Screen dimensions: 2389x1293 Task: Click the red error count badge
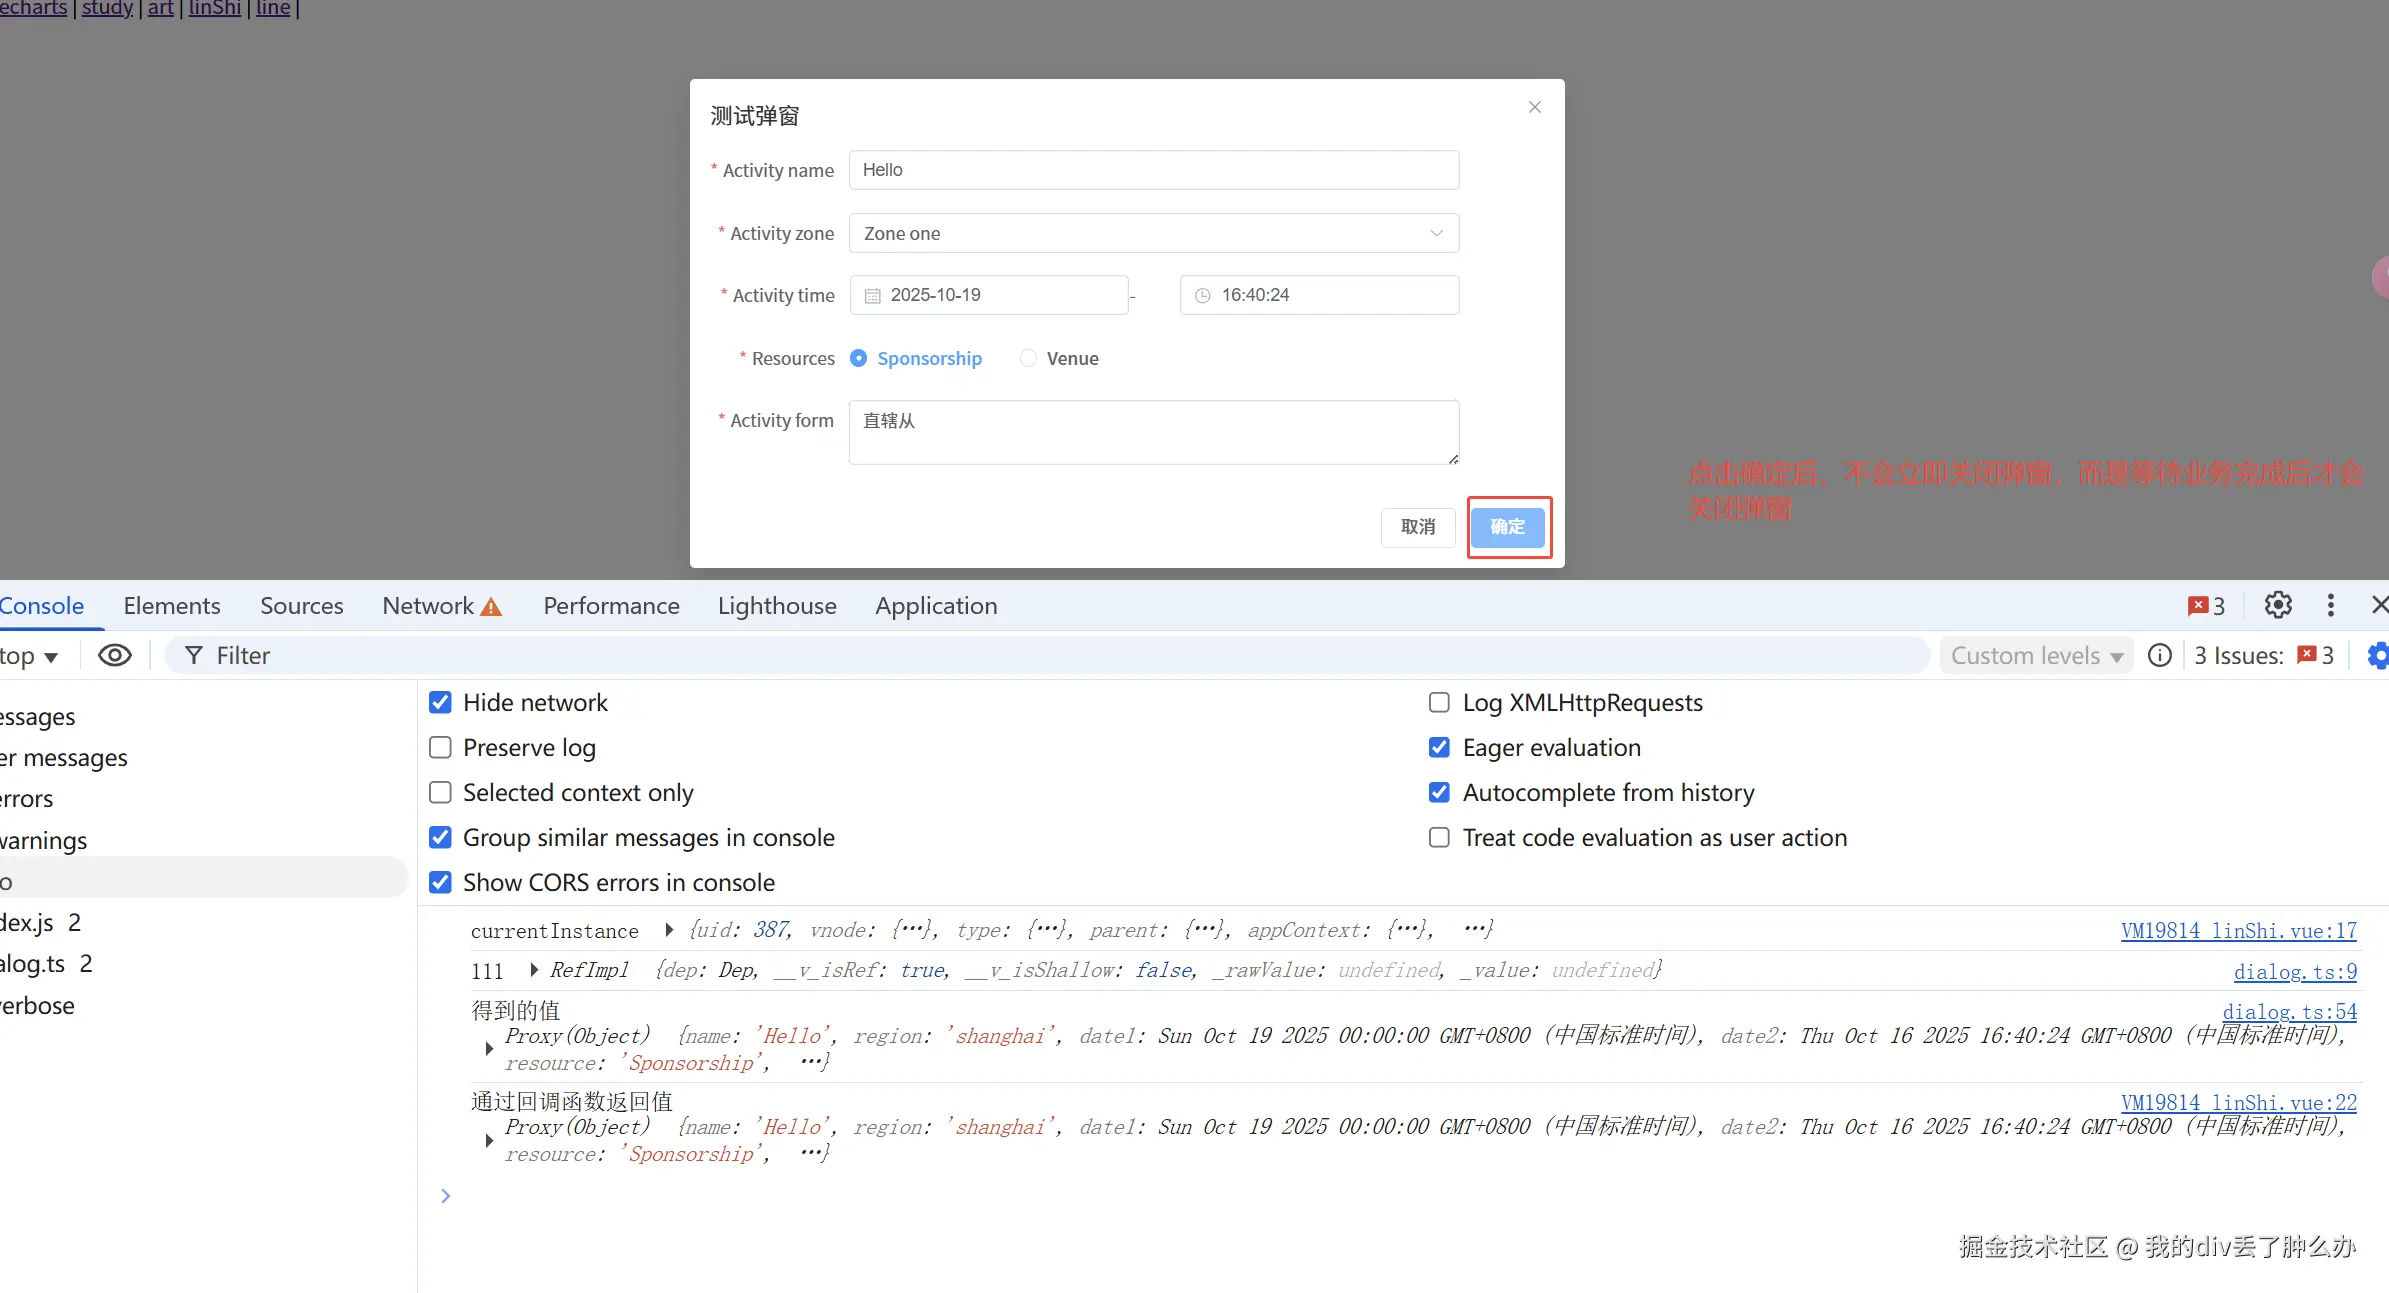(x=2206, y=606)
